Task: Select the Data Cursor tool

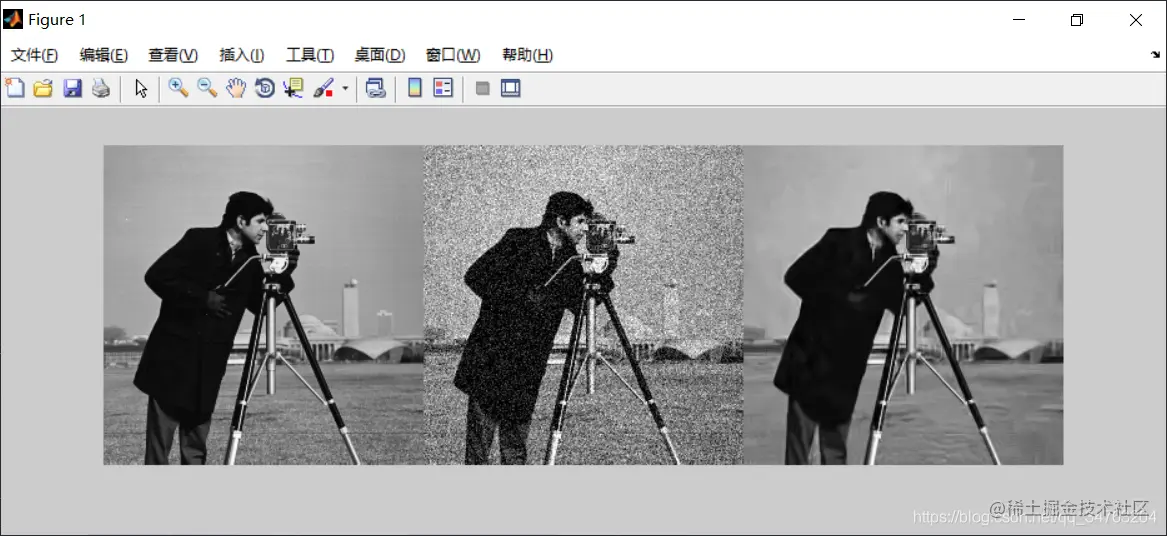Action: pos(293,89)
